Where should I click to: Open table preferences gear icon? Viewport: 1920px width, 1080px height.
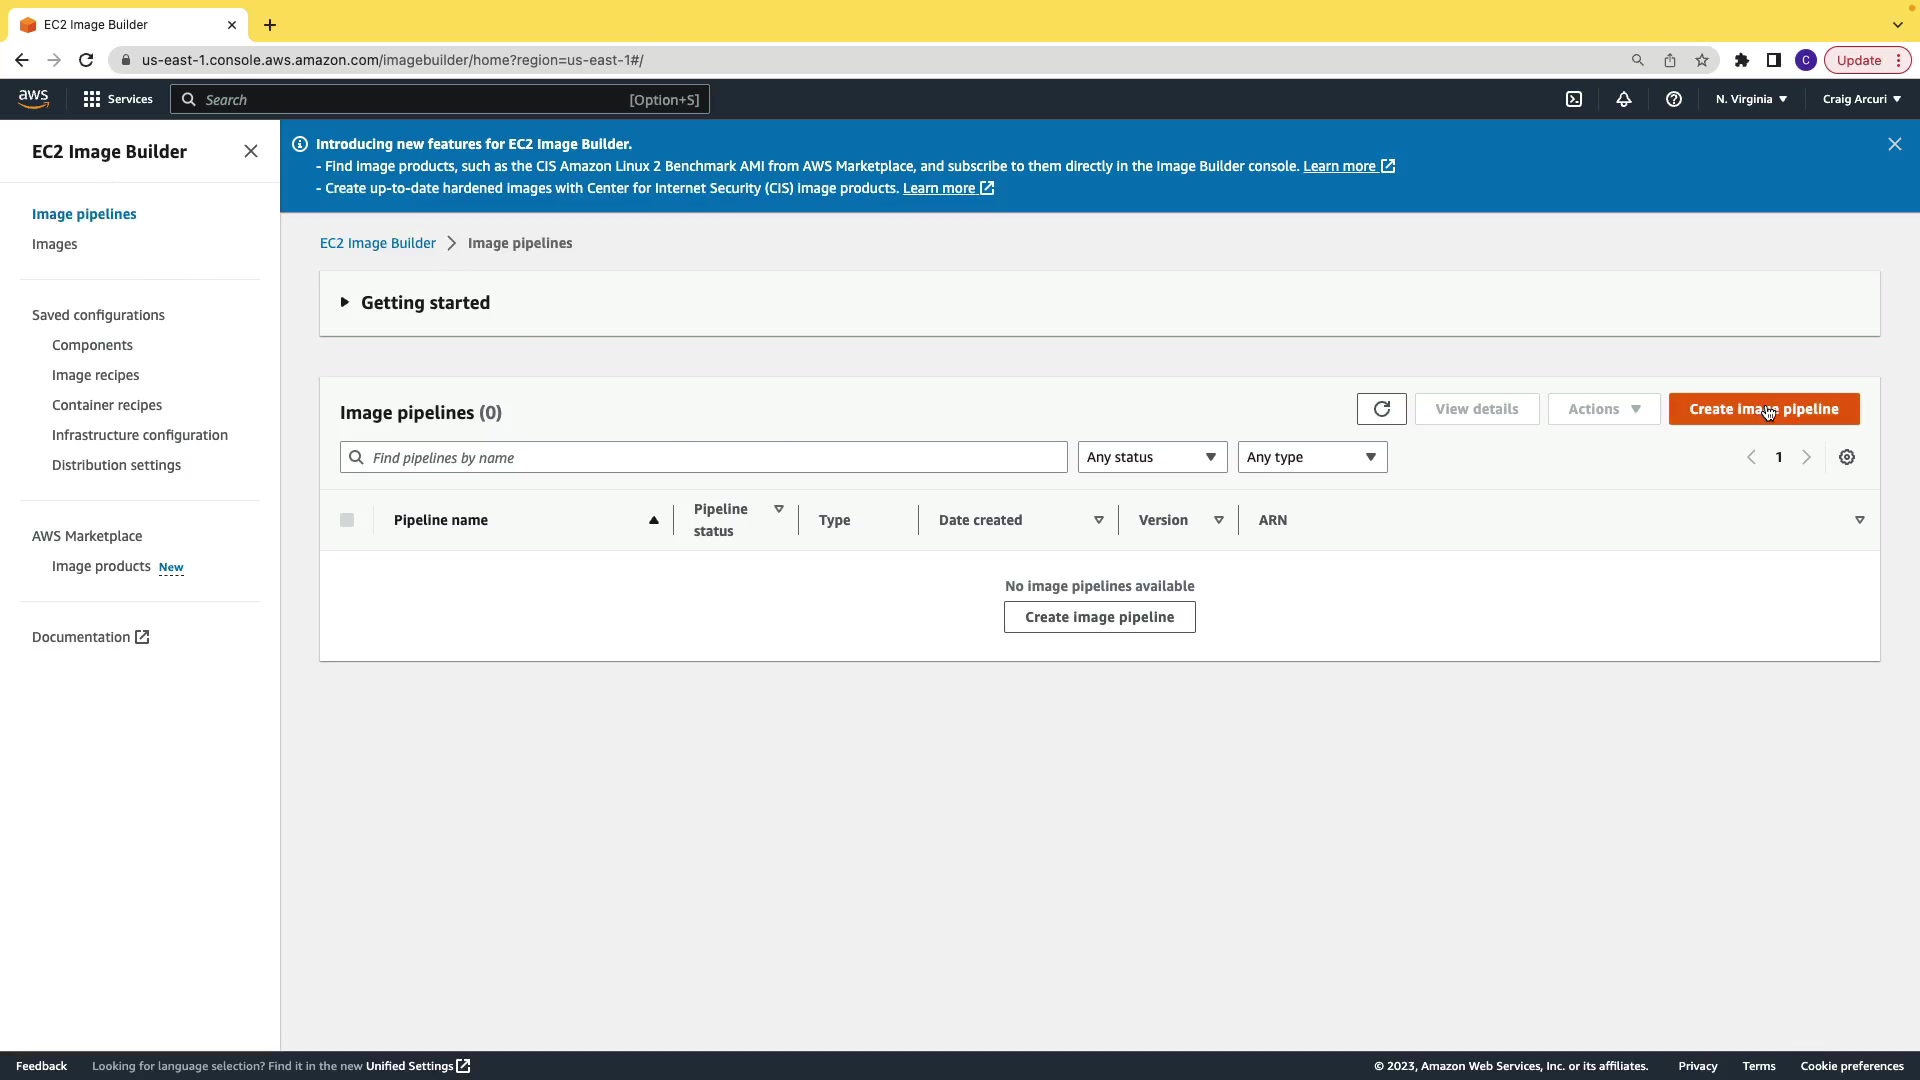tap(1847, 457)
